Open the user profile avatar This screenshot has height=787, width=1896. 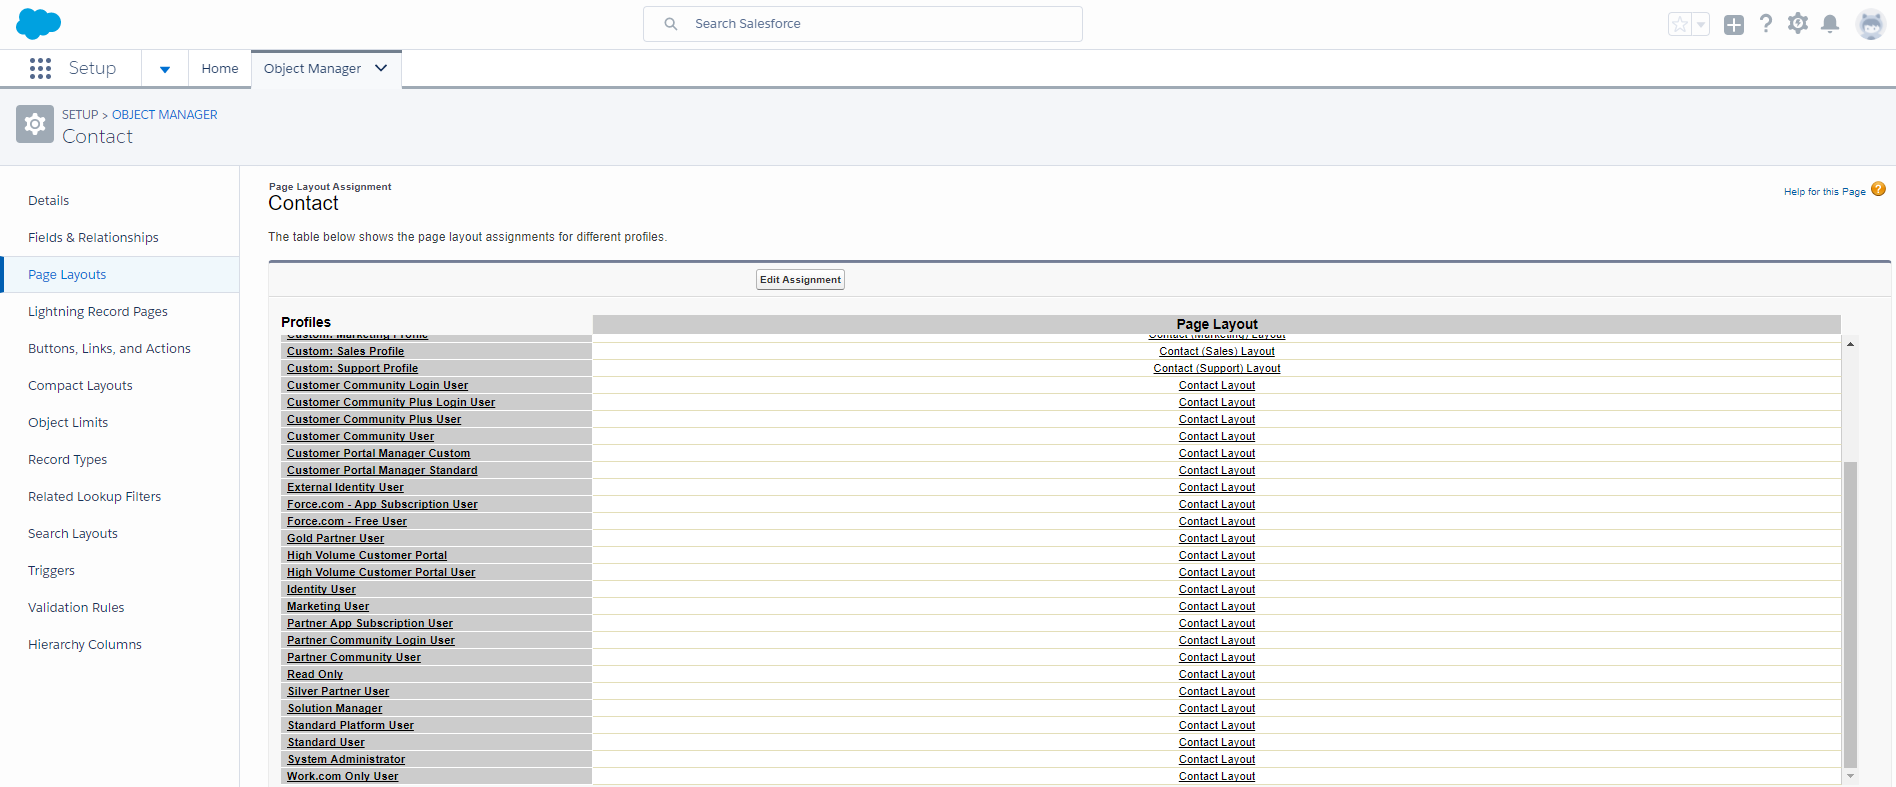click(1870, 24)
